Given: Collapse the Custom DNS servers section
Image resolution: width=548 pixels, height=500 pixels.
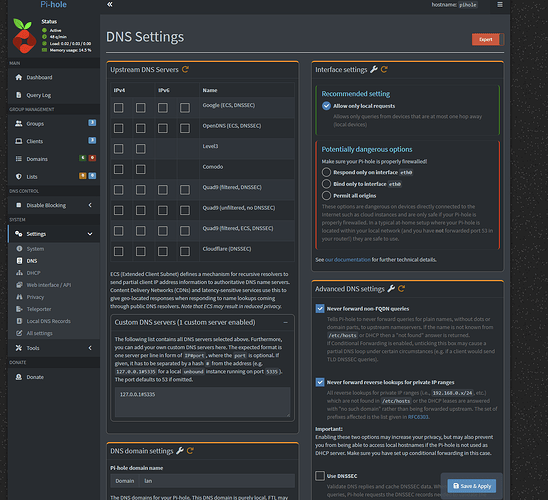Looking at the screenshot, I should [x=286, y=323].
